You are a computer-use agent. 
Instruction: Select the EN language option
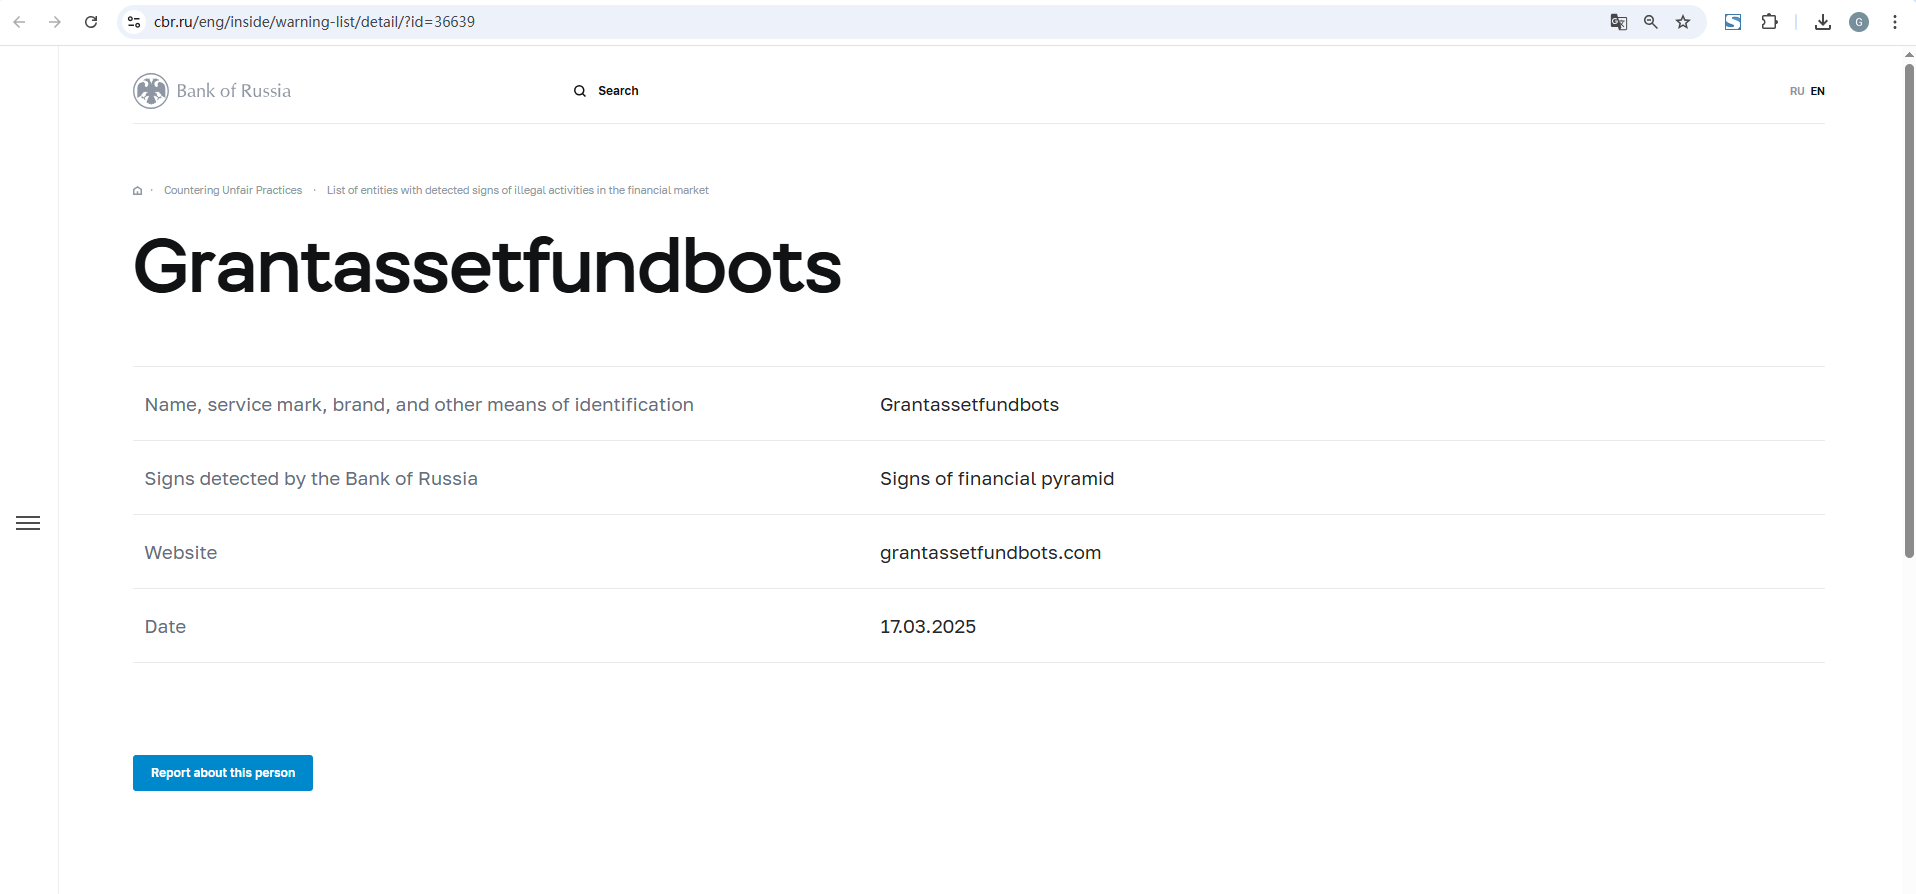pos(1818,91)
